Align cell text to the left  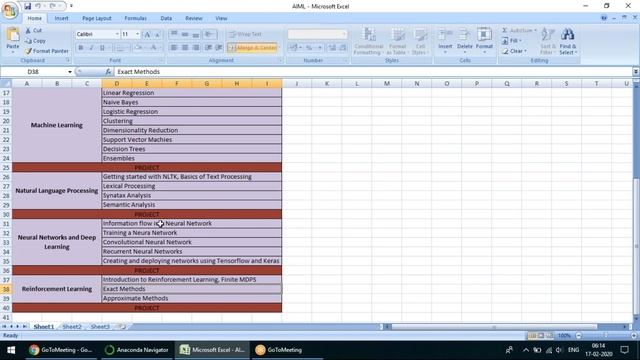coord(174,48)
